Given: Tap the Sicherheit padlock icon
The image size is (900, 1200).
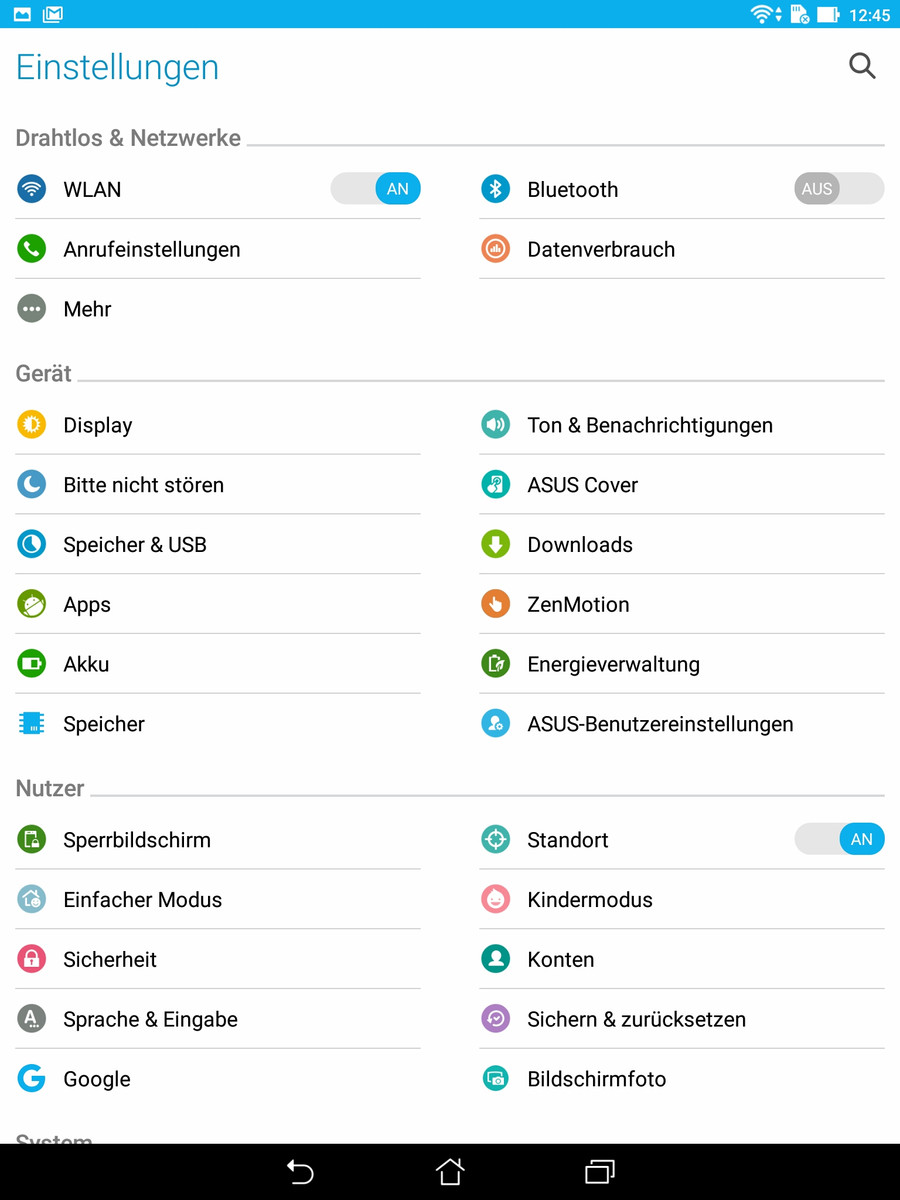Looking at the screenshot, I should click(x=32, y=959).
